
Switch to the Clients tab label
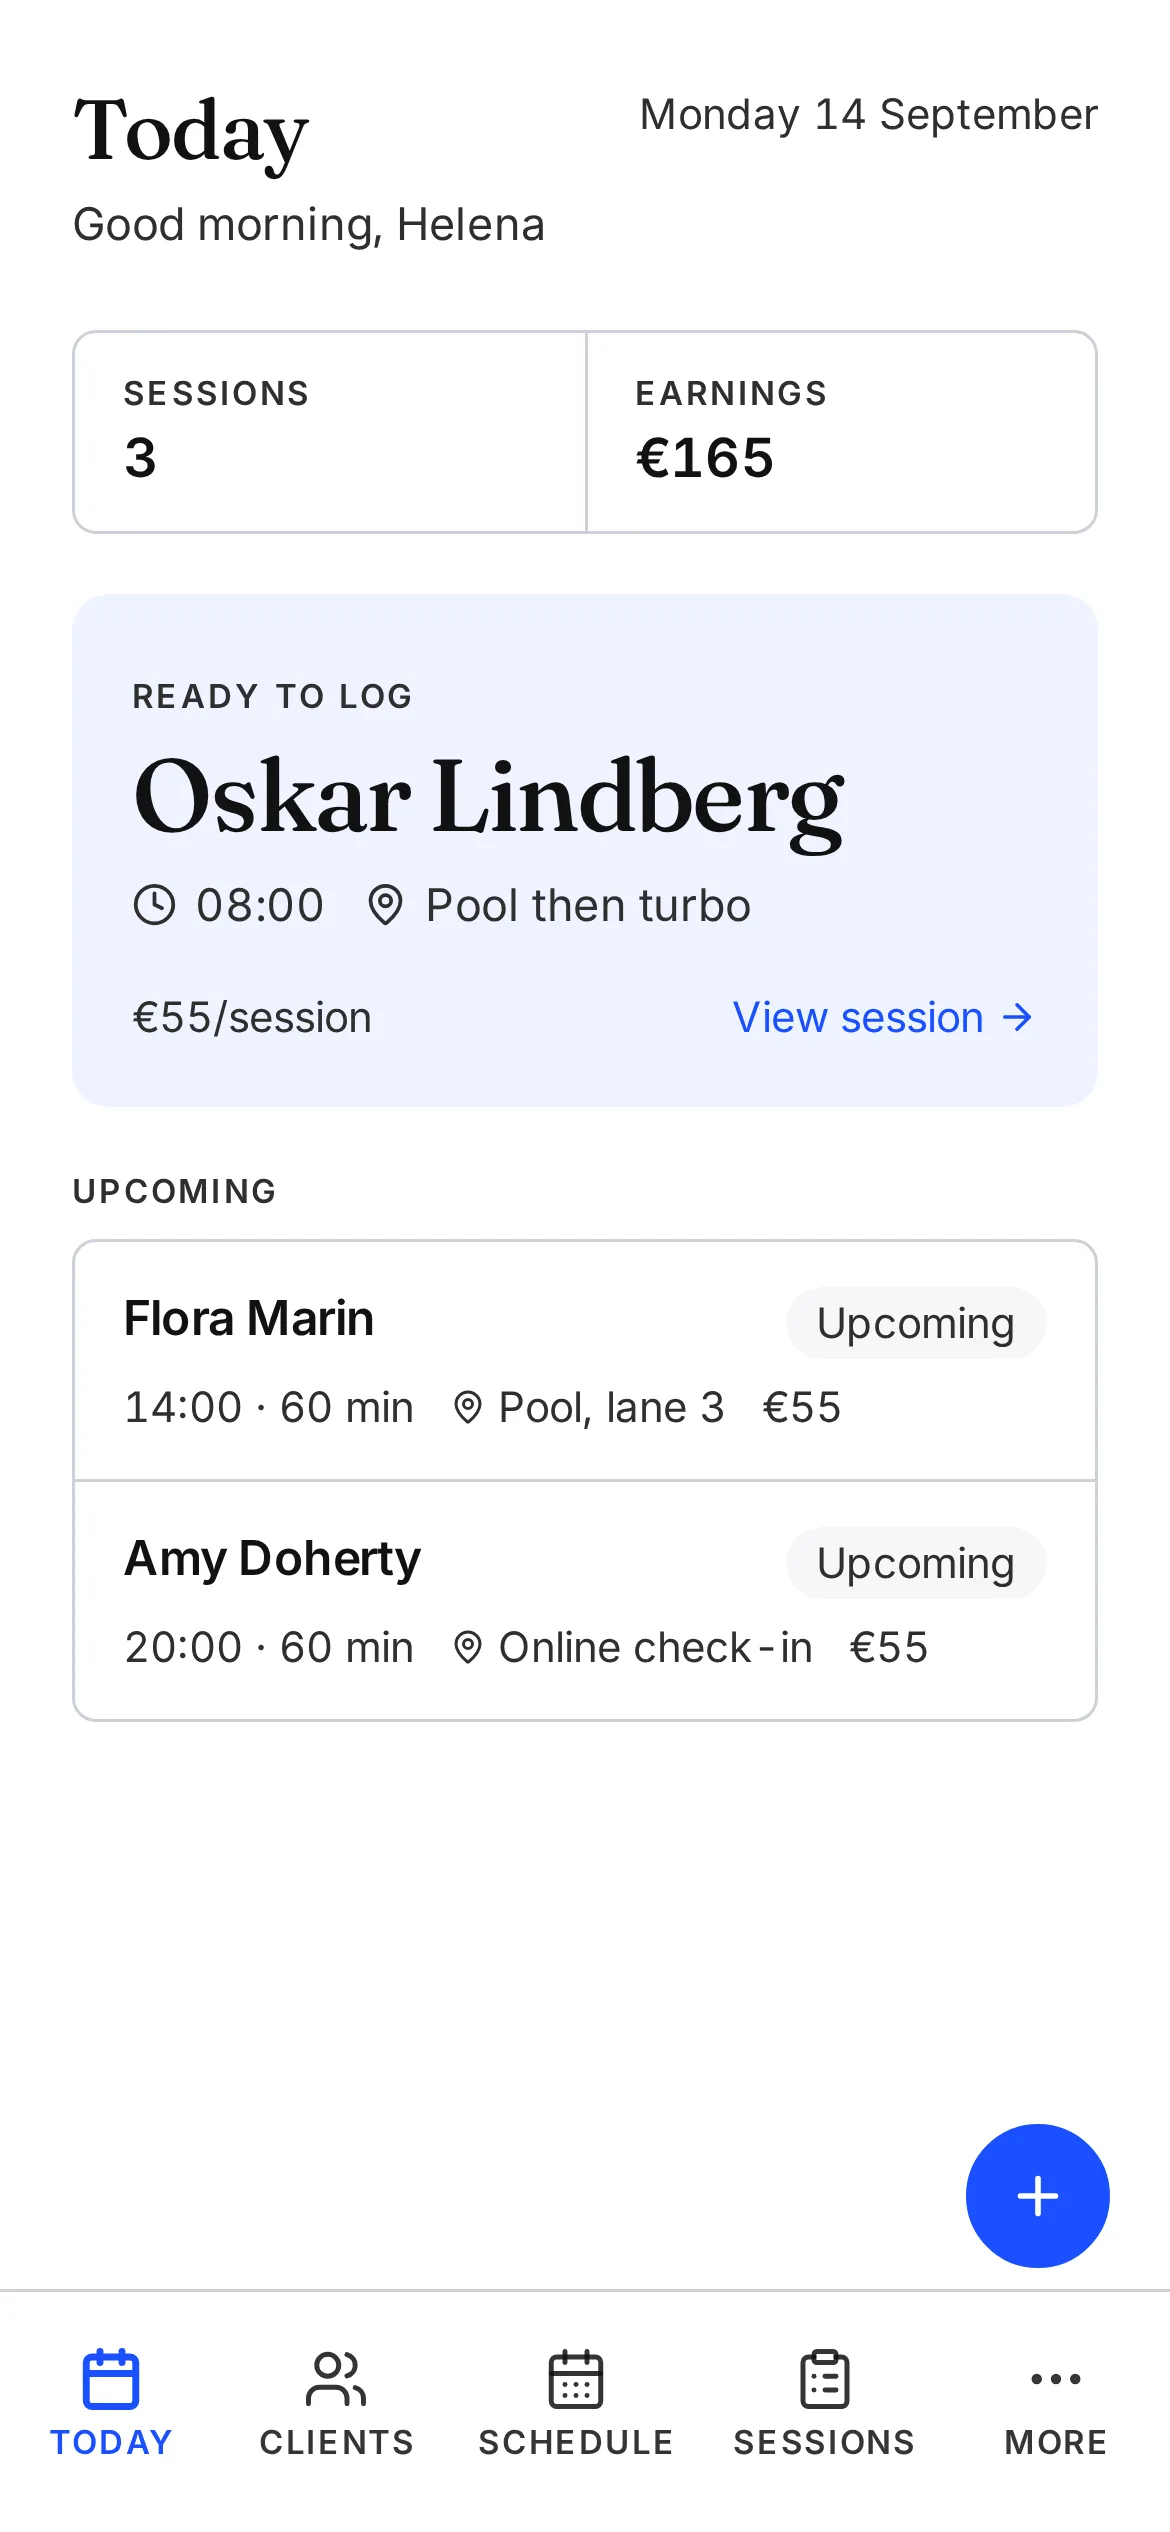337,2442
